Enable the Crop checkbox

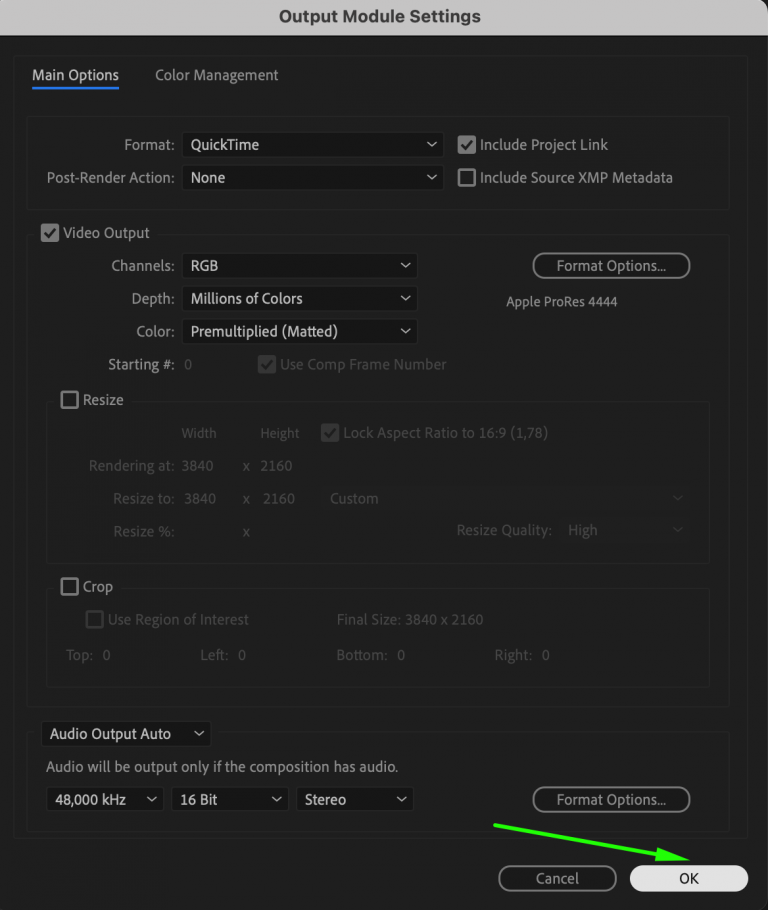69,586
